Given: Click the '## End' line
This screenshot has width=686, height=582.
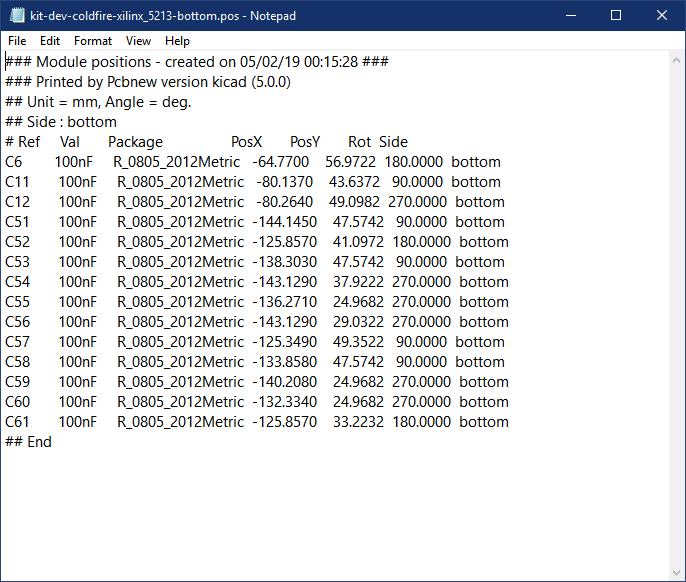Looking at the screenshot, I should pyautogui.click(x=28, y=442).
